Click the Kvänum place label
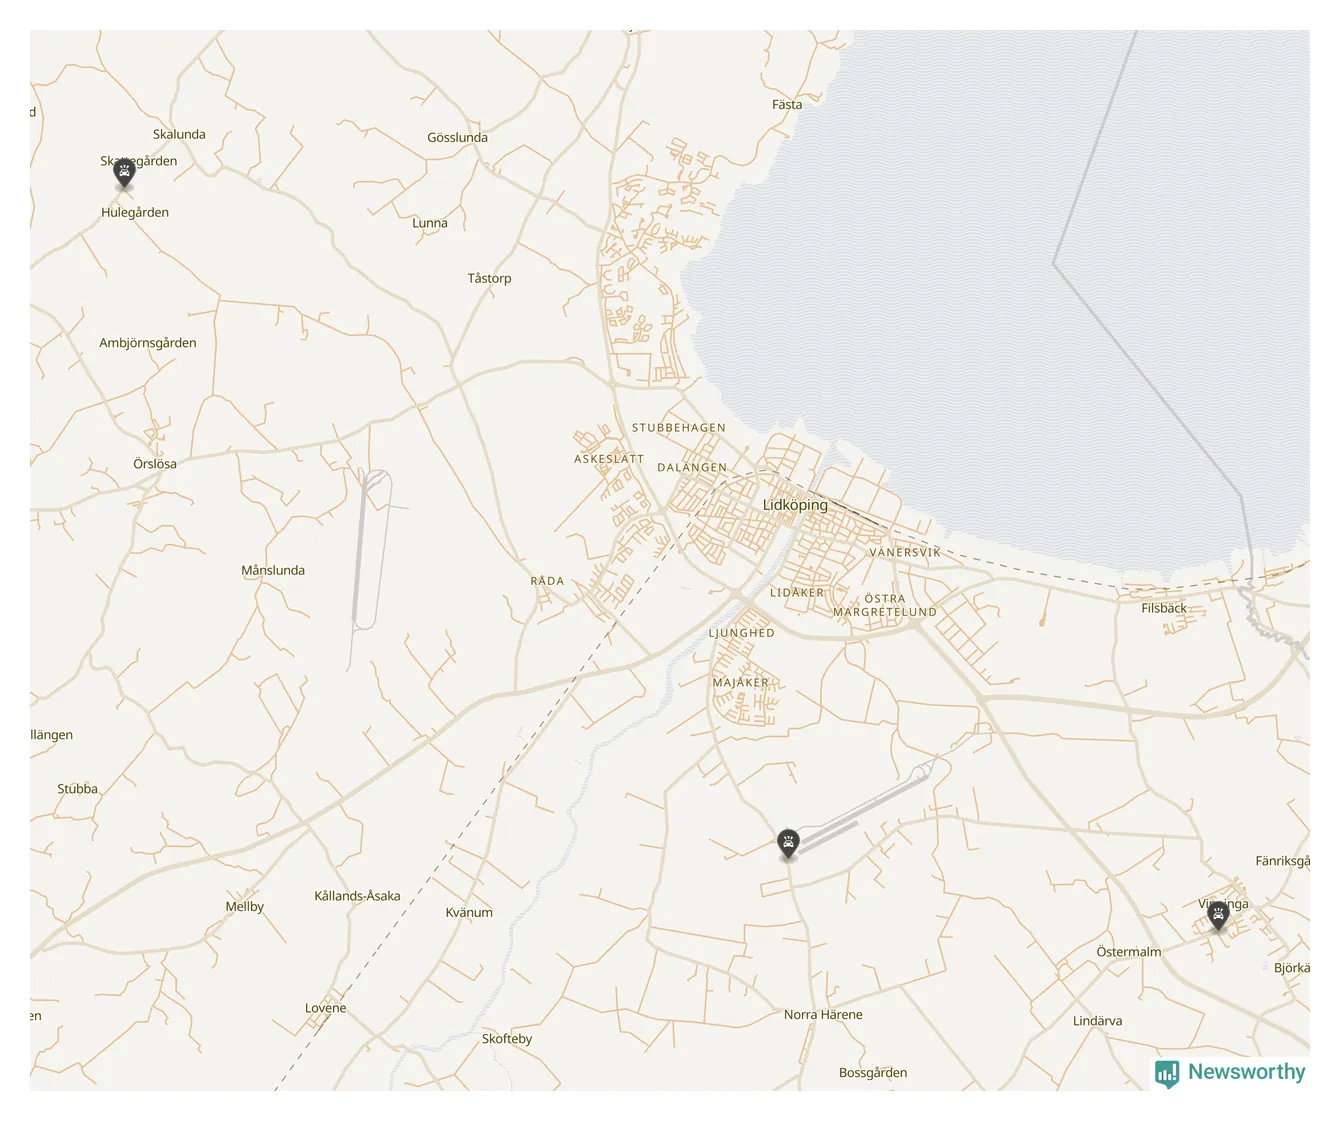1340x1121 pixels. click(469, 912)
